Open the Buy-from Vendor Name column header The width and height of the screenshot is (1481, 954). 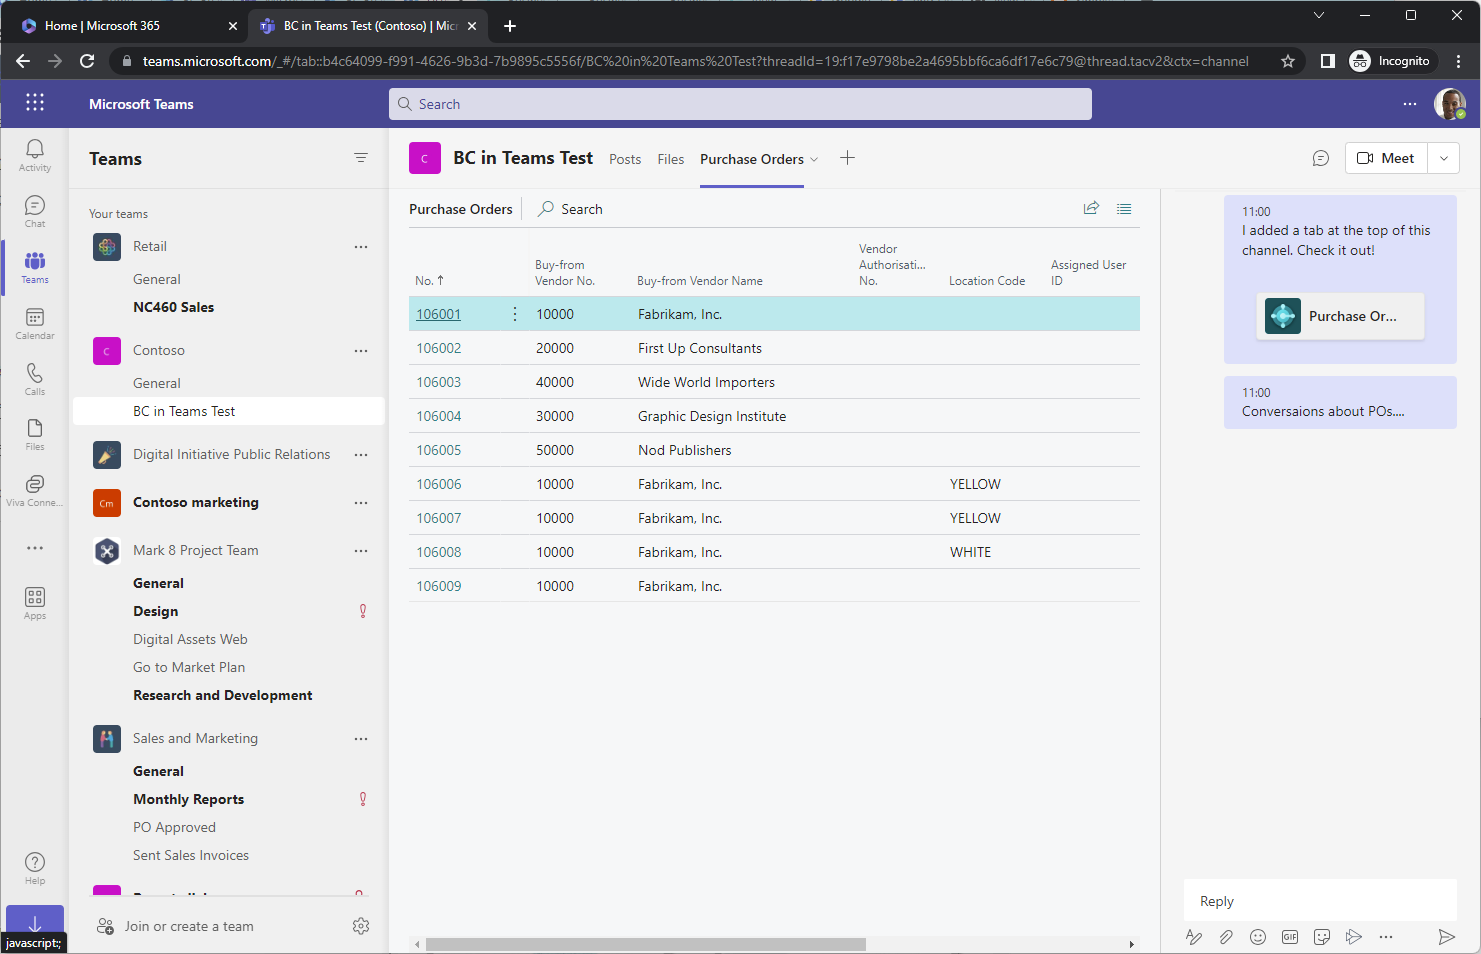[x=700, y=281]
